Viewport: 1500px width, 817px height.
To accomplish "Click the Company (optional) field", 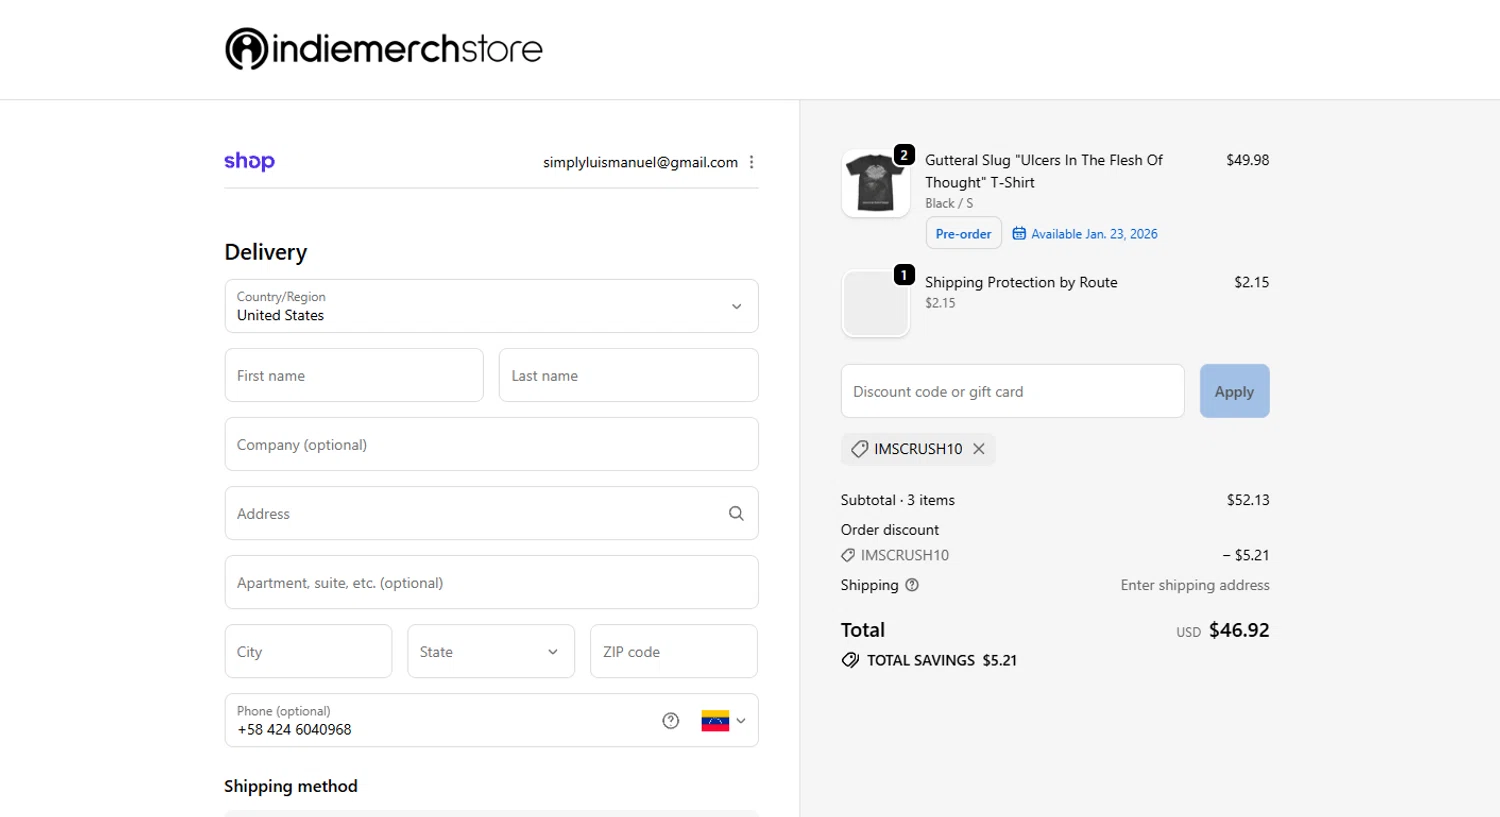I will [491, 444].
